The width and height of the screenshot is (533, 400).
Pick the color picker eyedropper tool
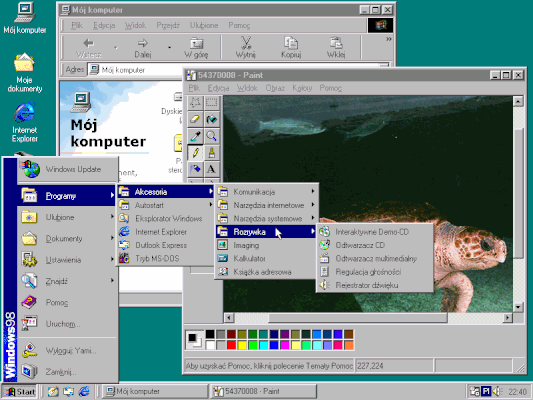click(195, 136)
